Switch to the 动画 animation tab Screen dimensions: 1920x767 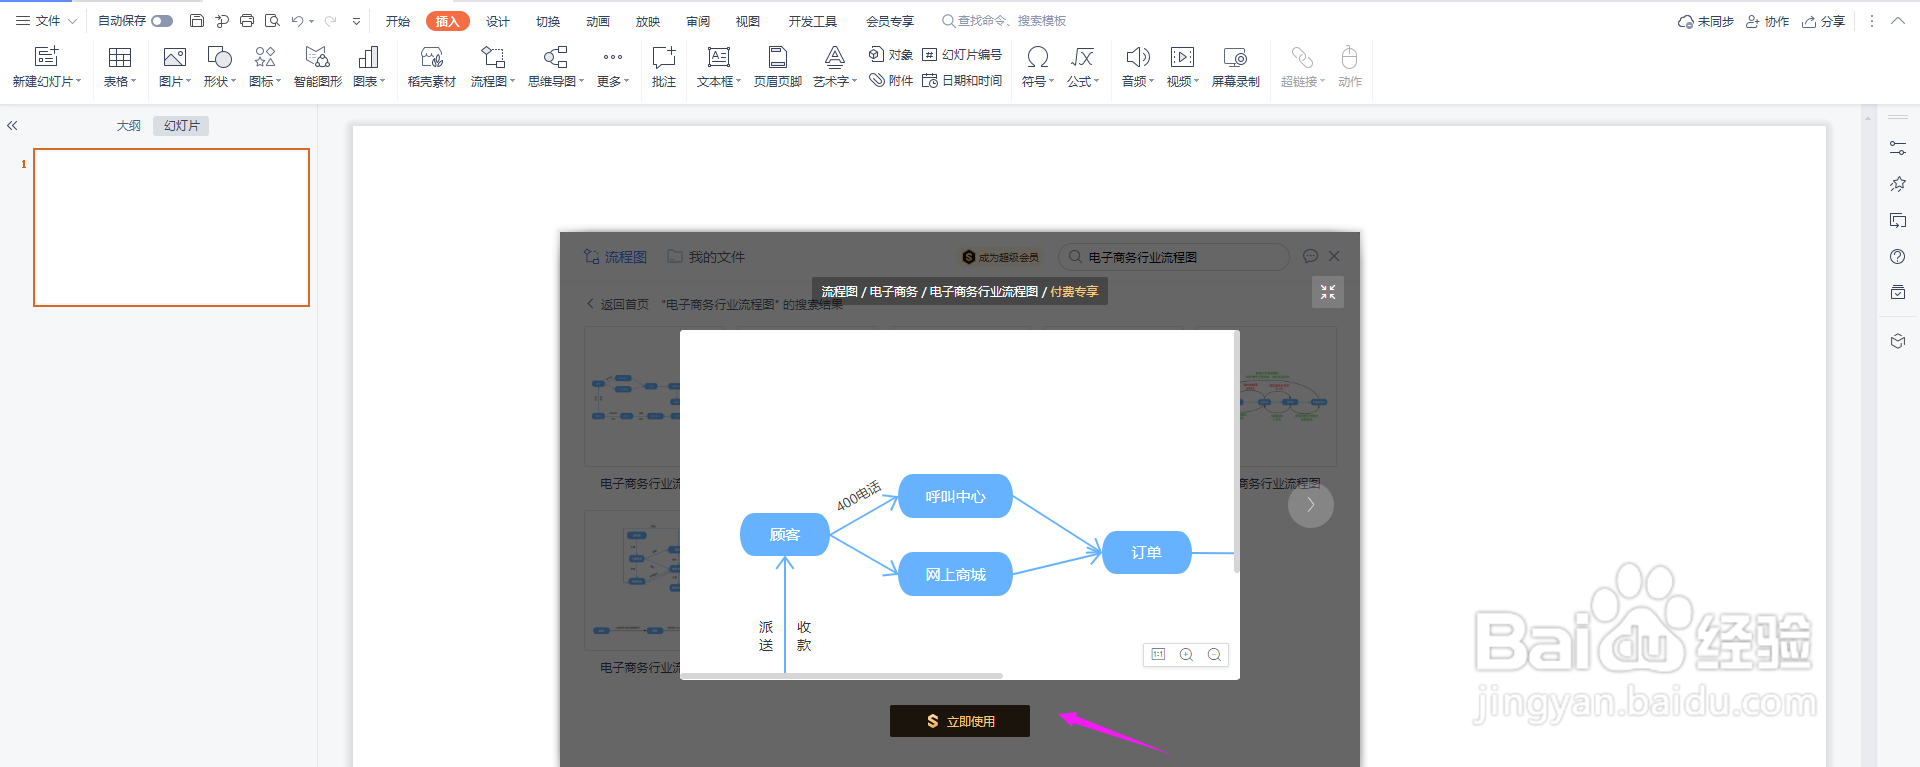tap(598, 21)
